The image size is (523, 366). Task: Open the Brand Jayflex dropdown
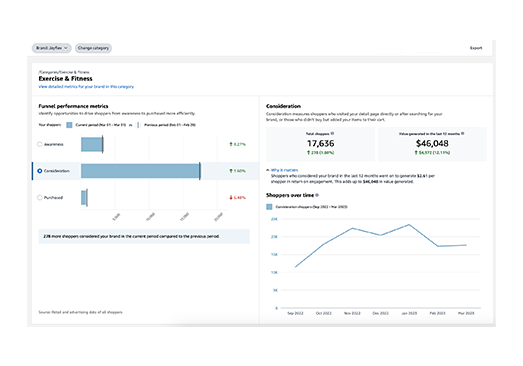(x=52, y=48)
